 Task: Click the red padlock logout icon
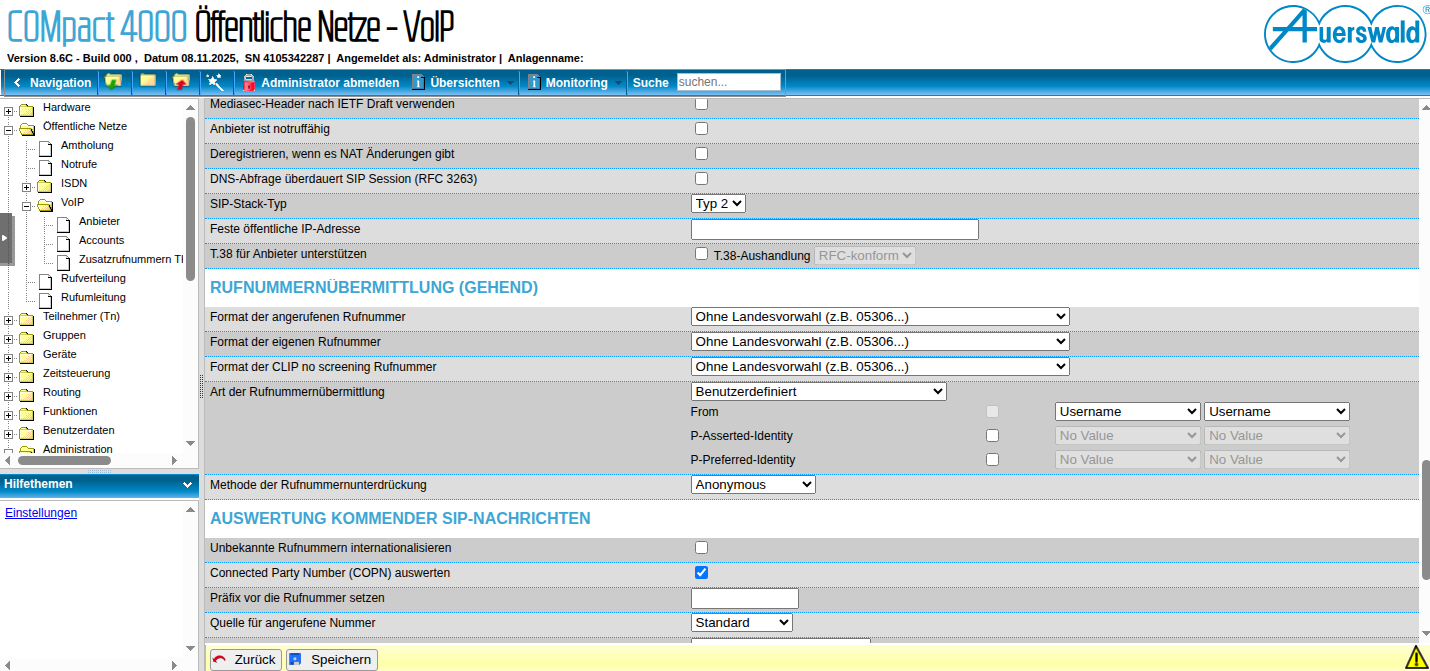(x=249, y=82)
